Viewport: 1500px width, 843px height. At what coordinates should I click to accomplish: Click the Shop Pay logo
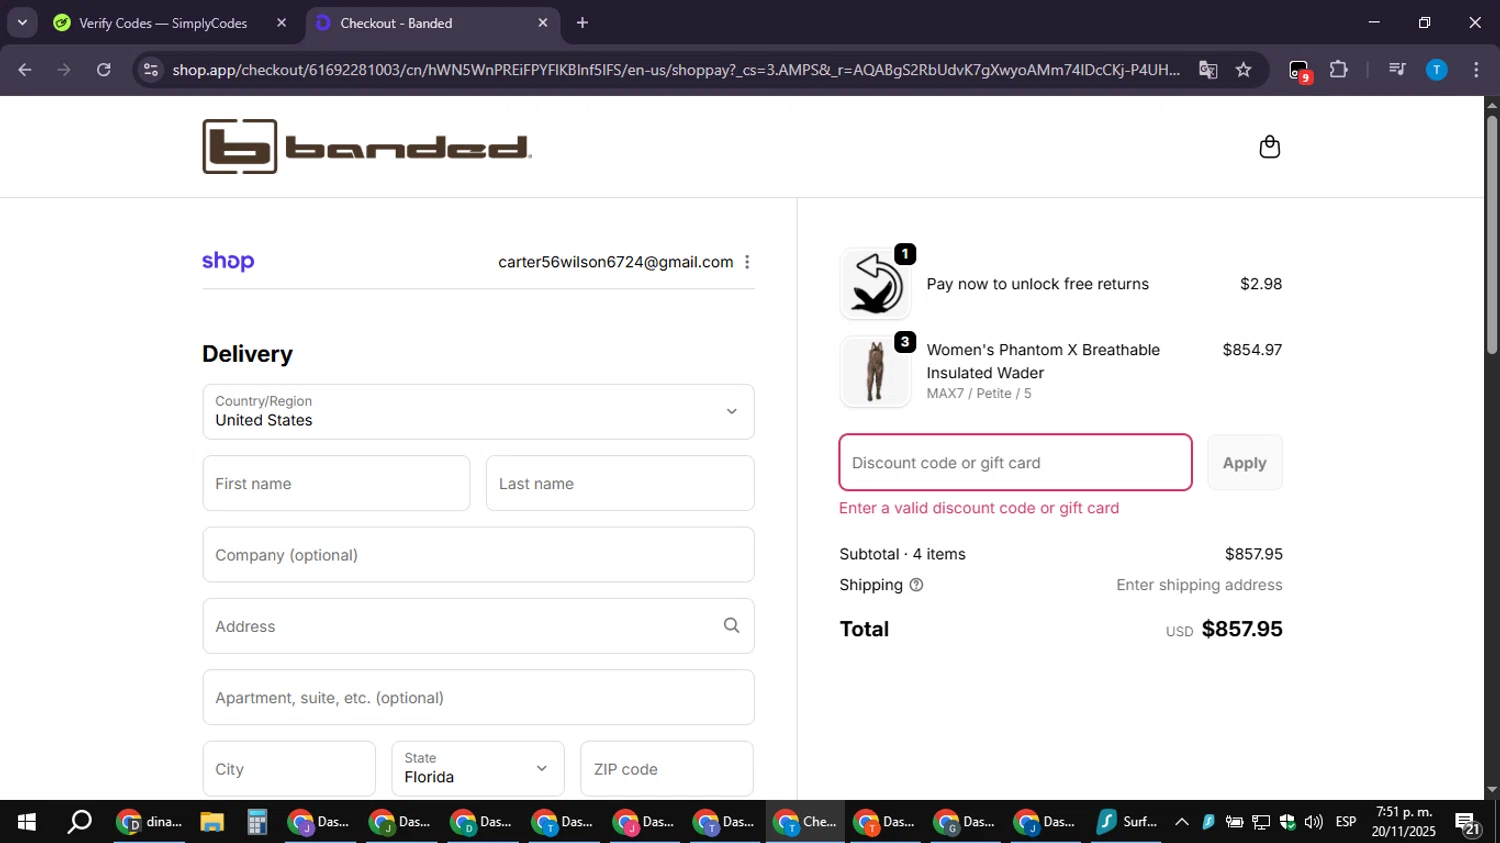[228, 261]
